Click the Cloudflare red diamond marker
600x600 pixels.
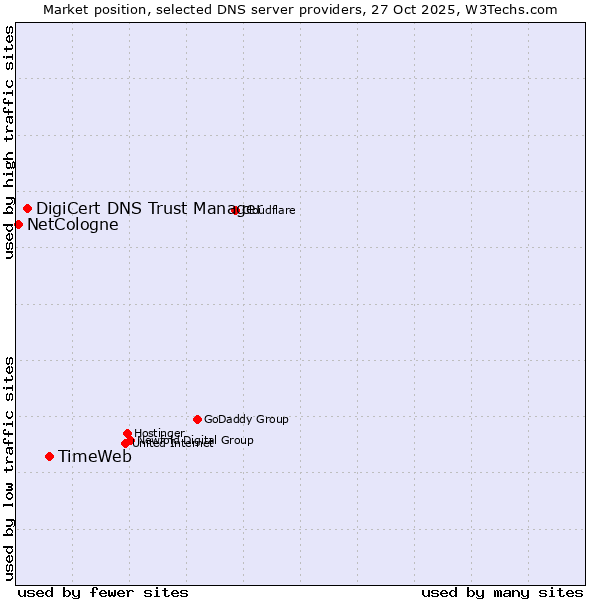pos(236,210)
